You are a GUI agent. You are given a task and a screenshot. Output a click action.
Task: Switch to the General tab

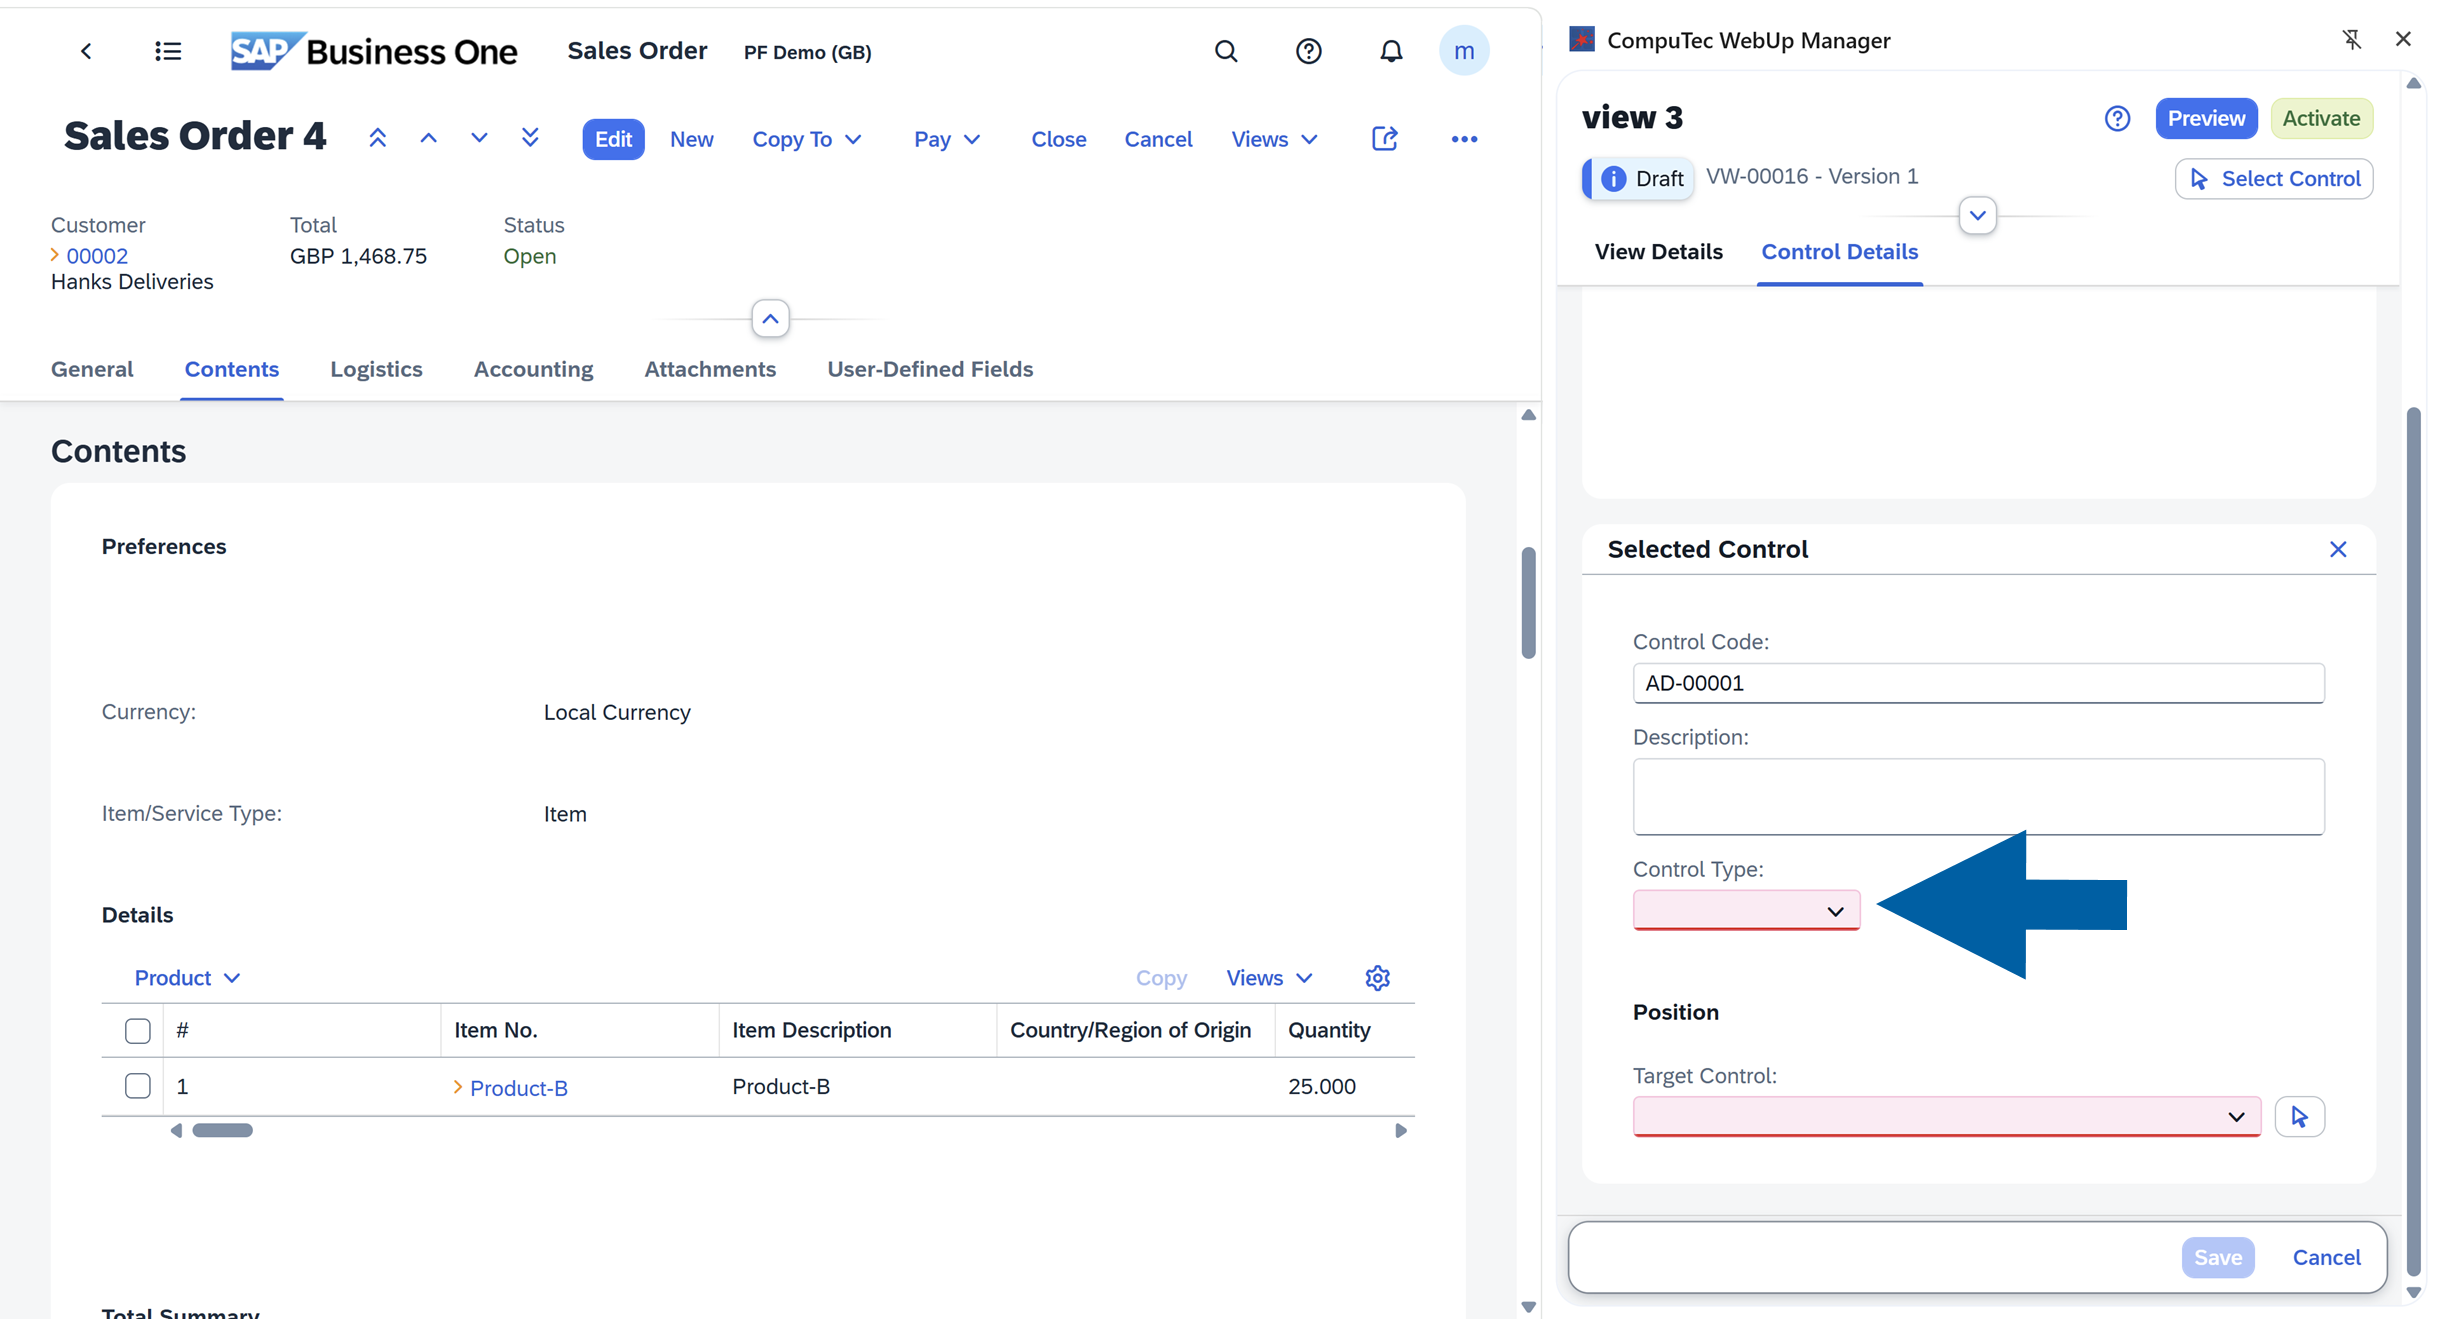pos(92,369)
